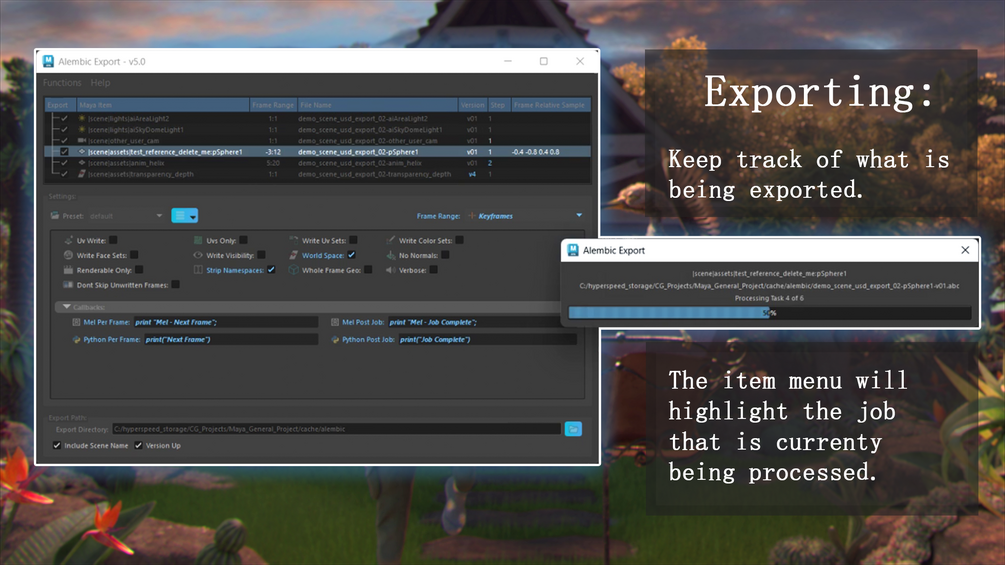
Task: Click the Write Face Sets icon
Action: [x=69, y=255]
